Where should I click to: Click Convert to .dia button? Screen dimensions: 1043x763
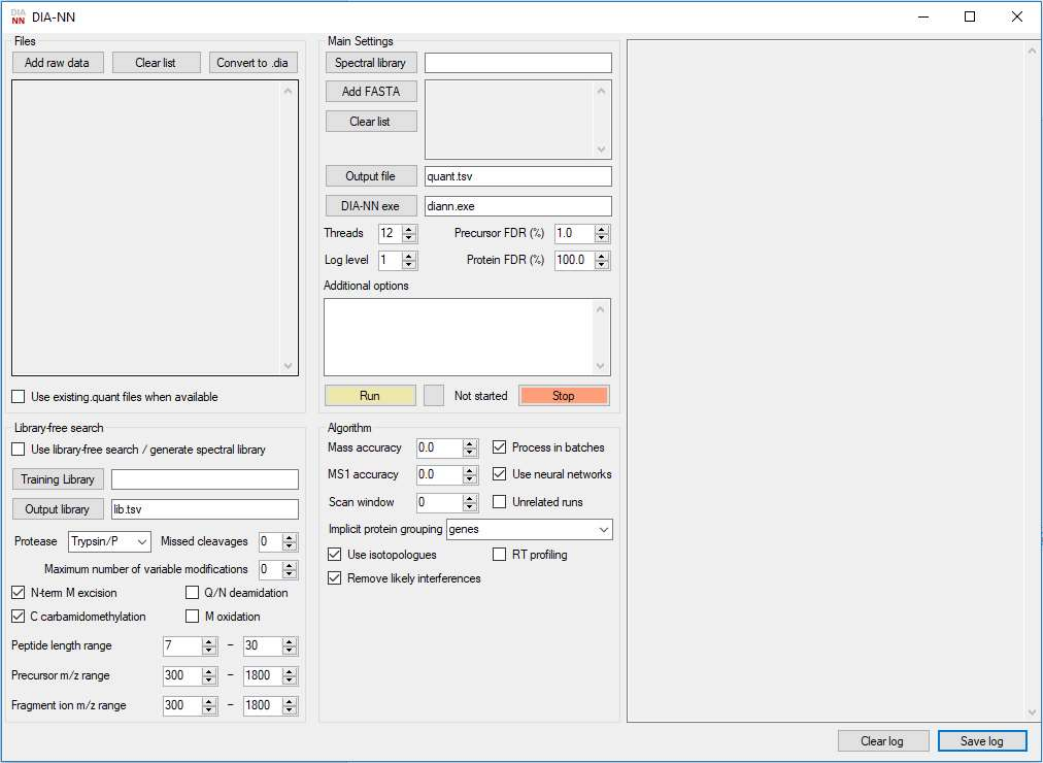[x=253, y=63]
